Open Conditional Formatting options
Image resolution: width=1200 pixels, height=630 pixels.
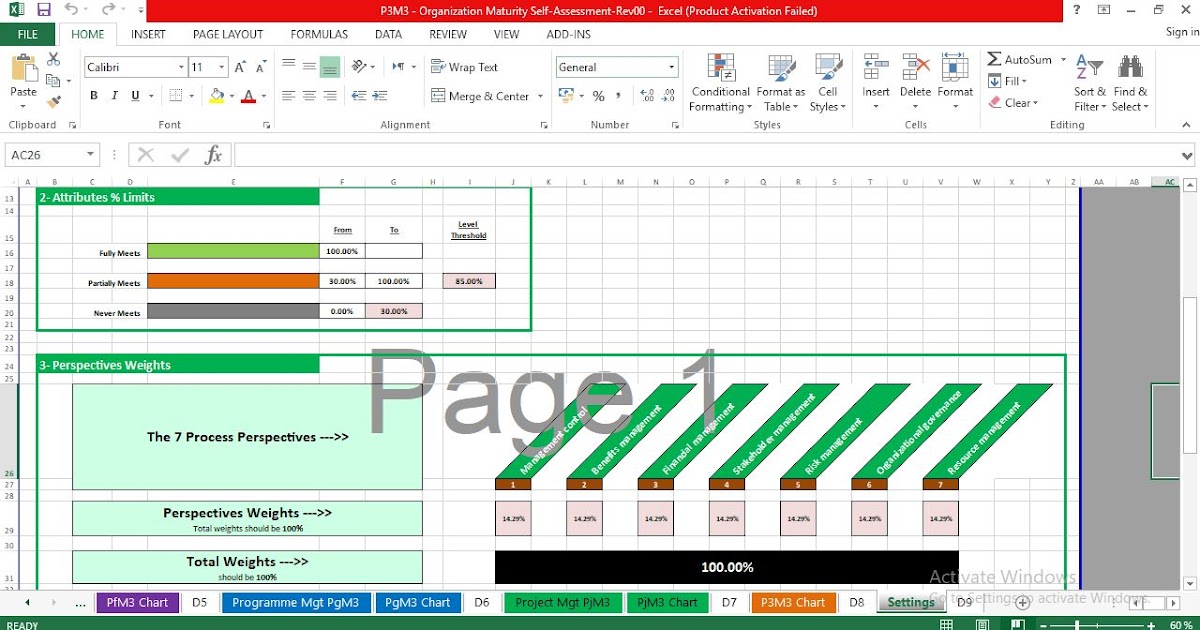point(719,82)
